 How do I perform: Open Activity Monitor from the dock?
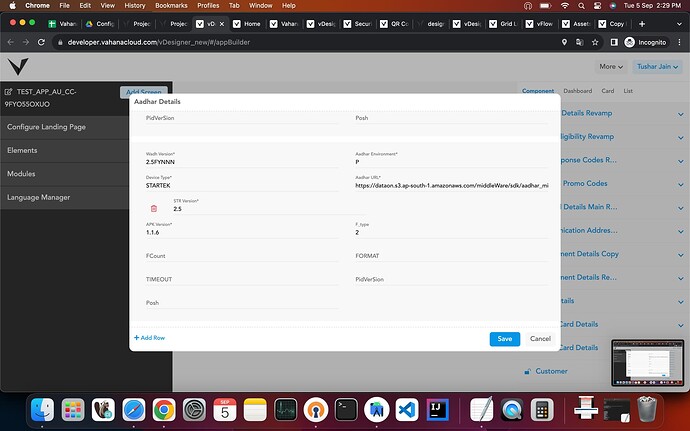(x=286, y=410)
